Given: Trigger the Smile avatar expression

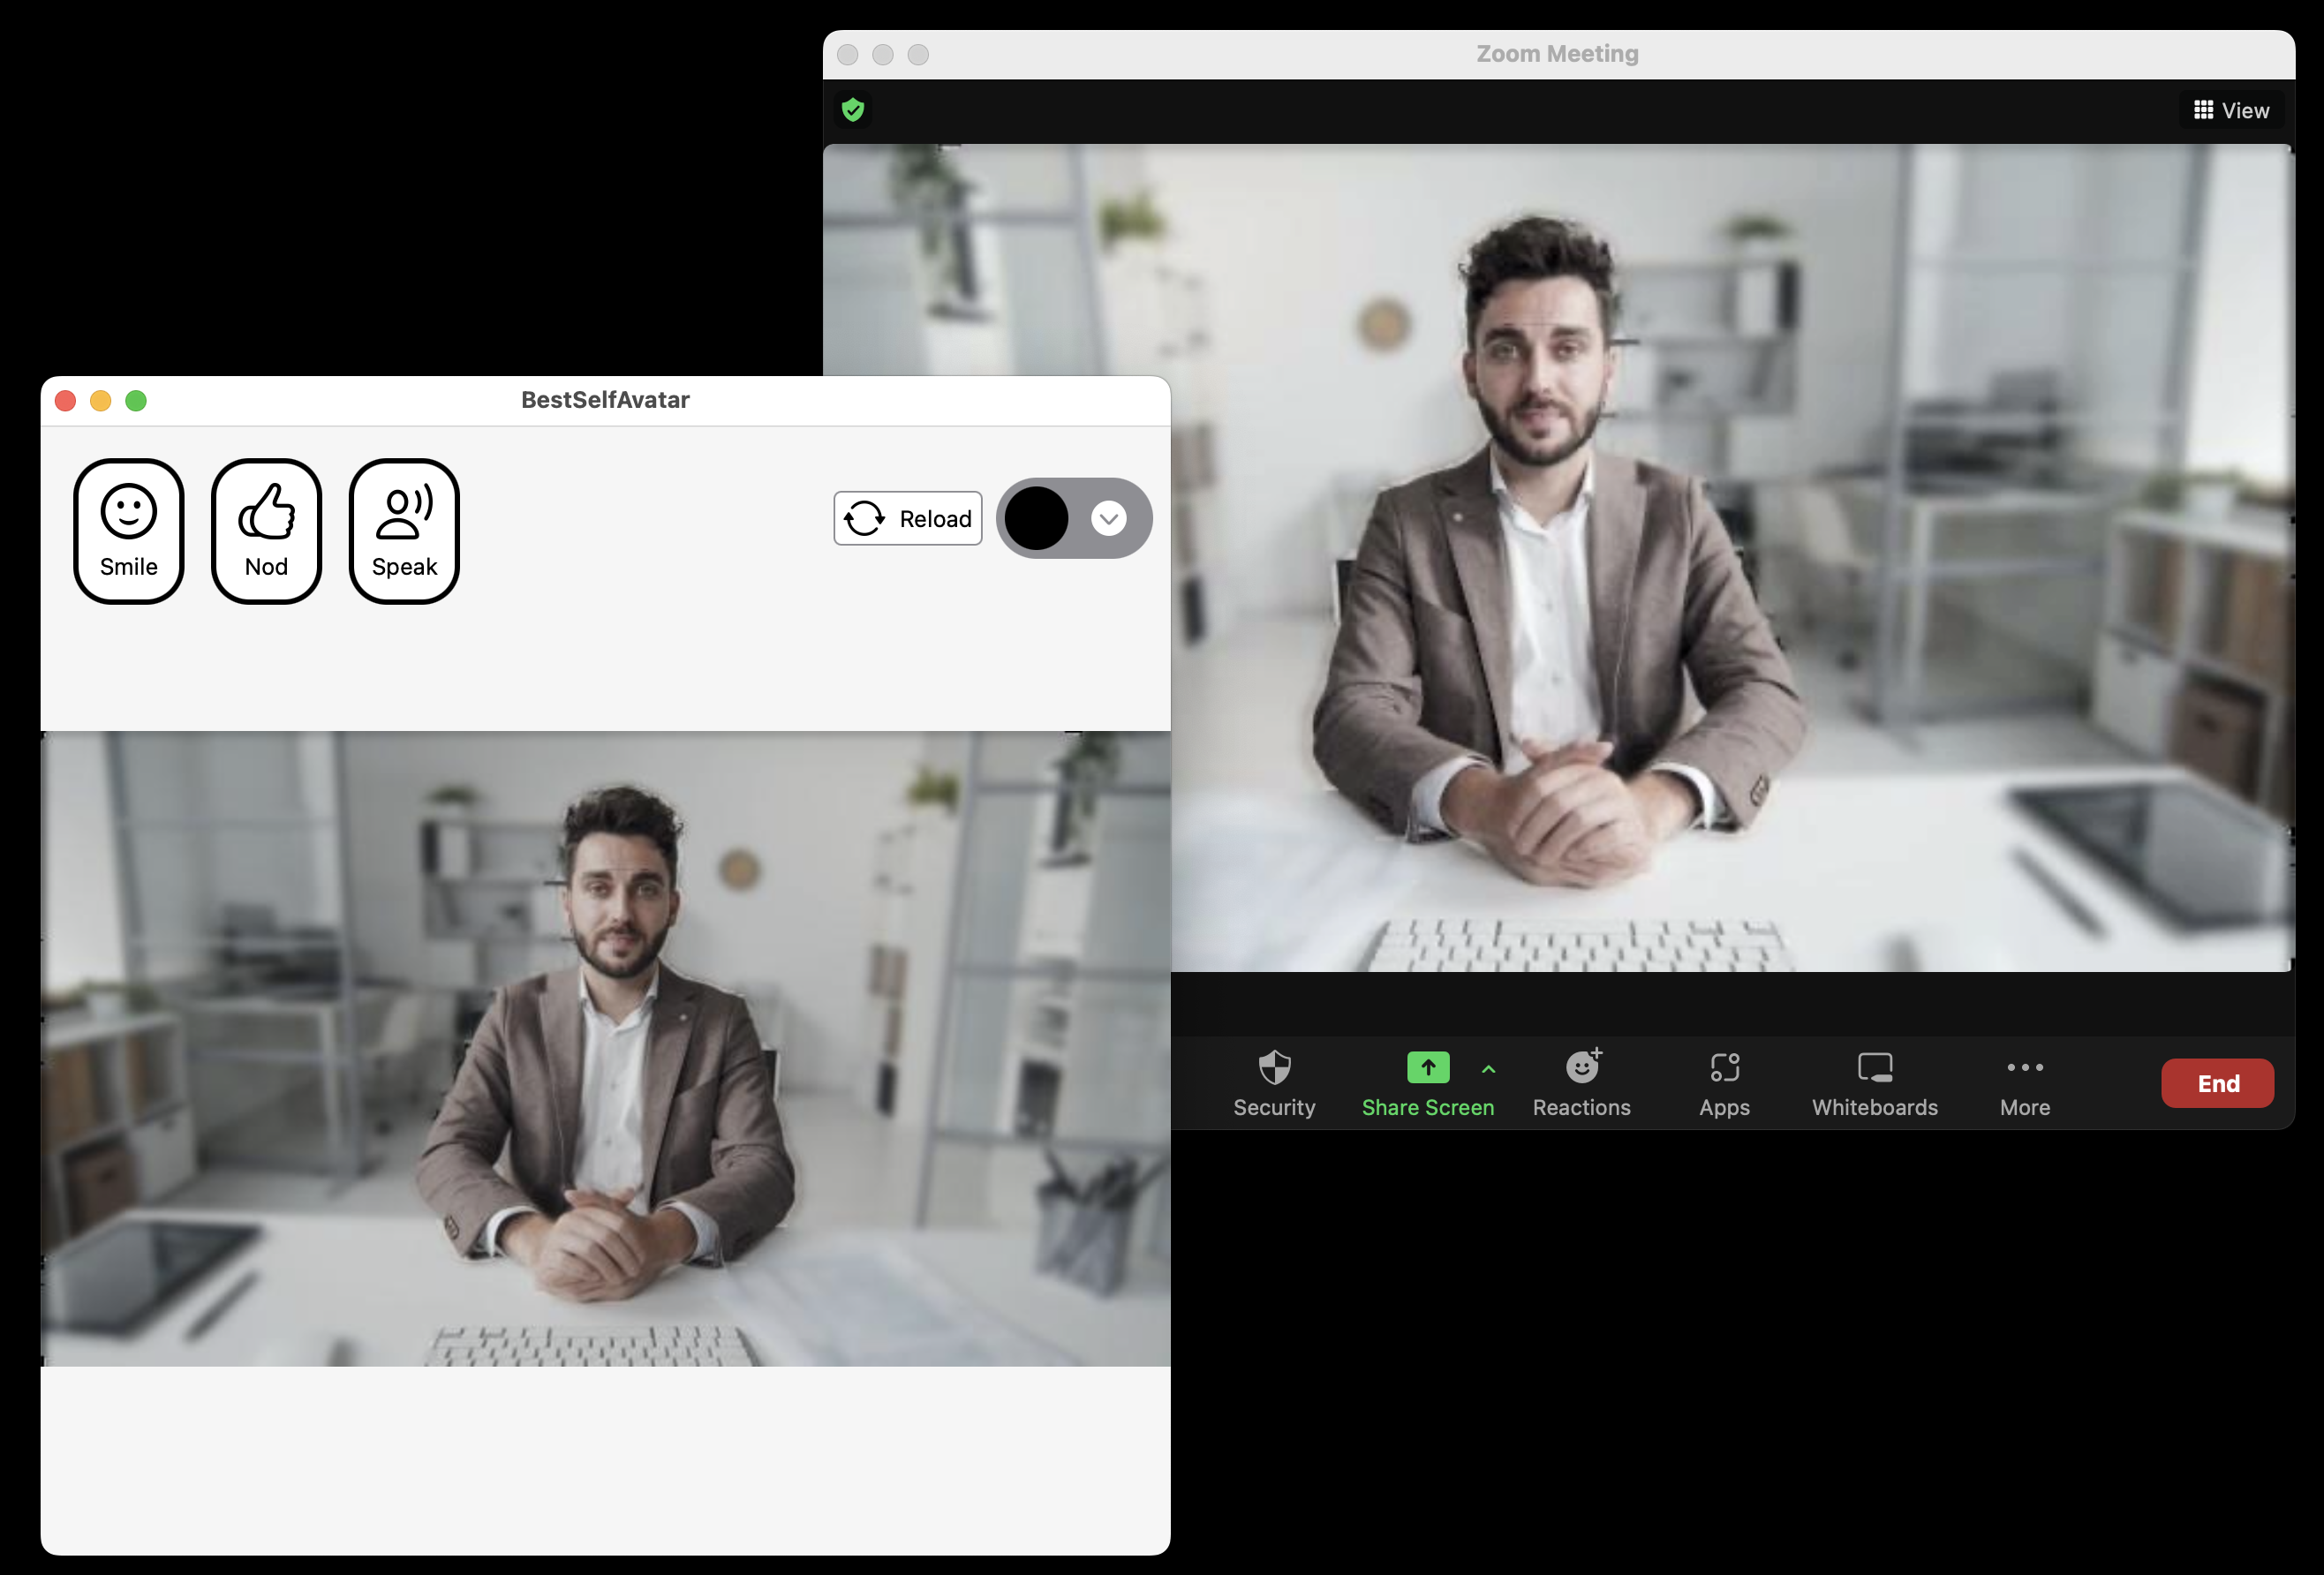Looking at the screenshot, I should tap(129, 531).
